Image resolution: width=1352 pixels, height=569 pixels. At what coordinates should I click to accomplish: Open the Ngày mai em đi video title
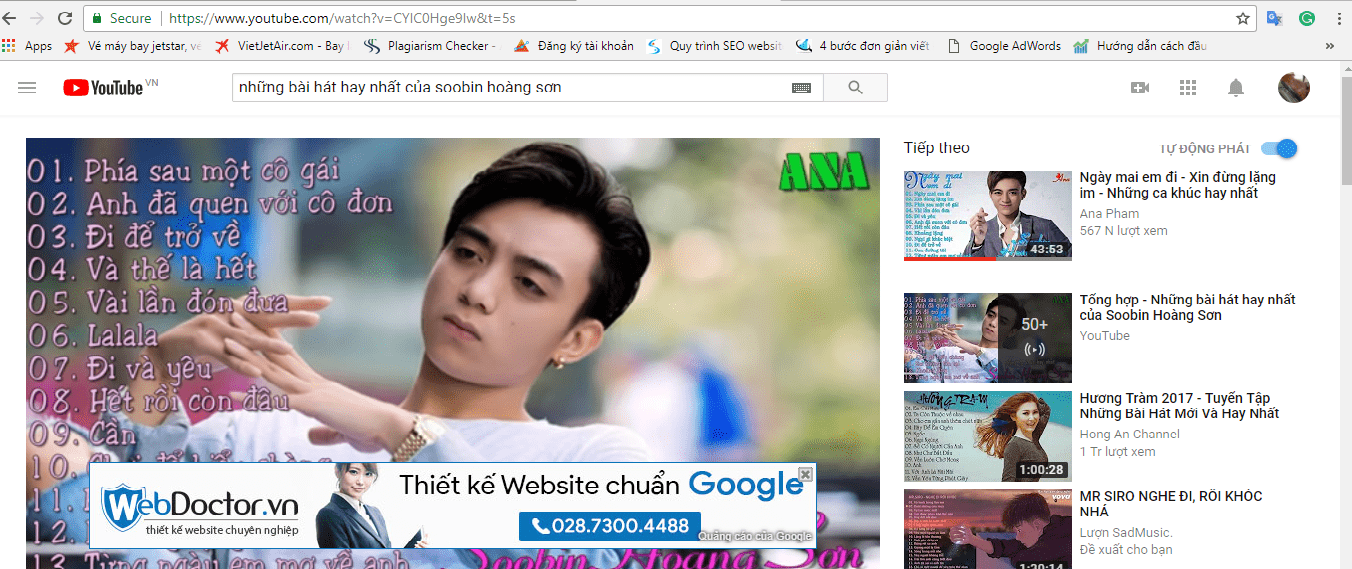[1178, 185]
